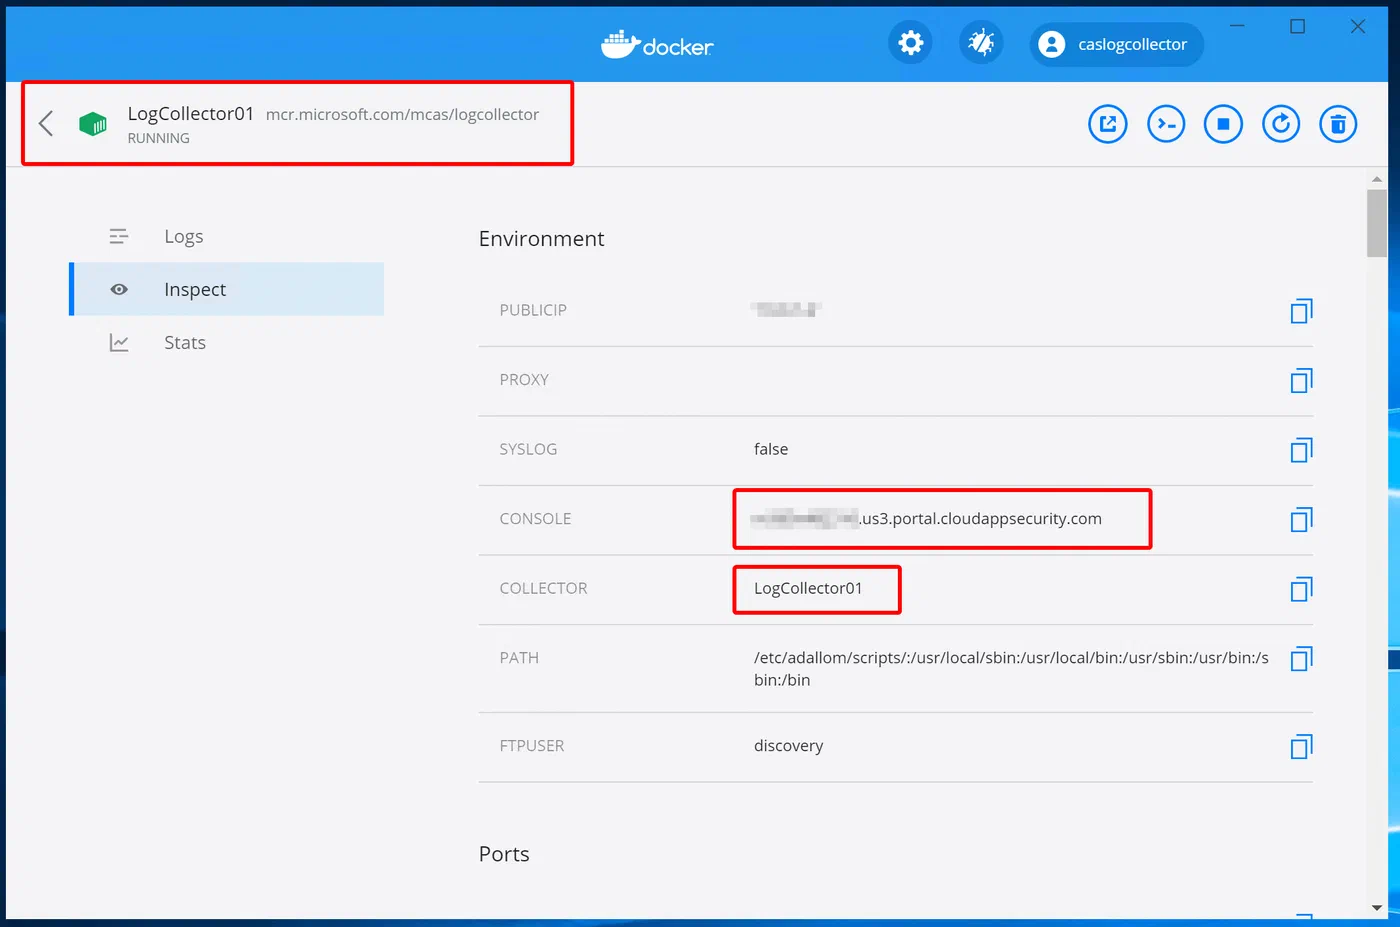The height and width of the screenshot is (927, 1400).
Task: Click the FTPUSER label
Action: pos(532,746)
